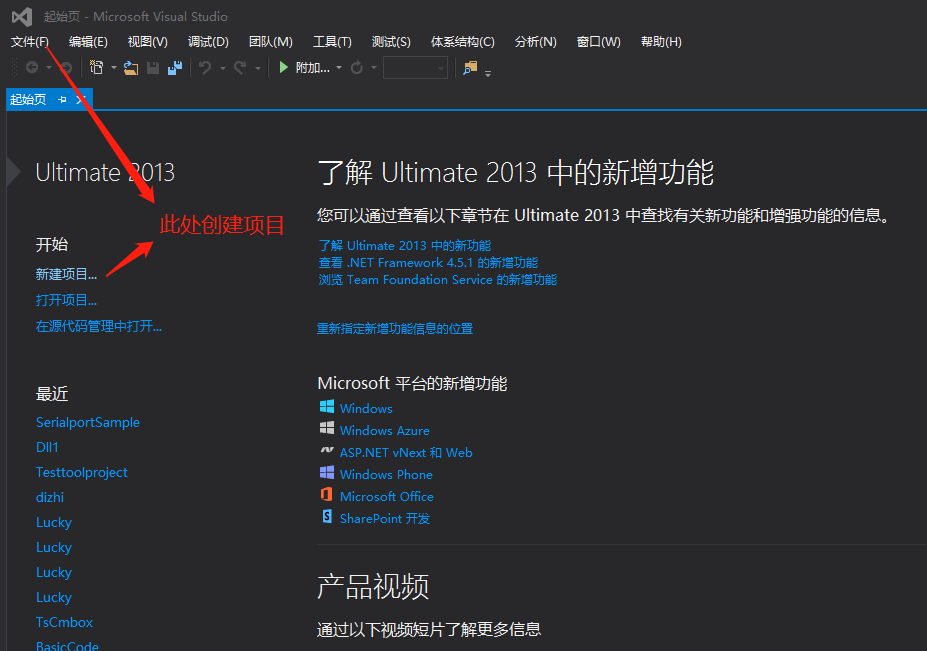
Task: Open the 窗口(W) menu
Action: pos(599,42)
